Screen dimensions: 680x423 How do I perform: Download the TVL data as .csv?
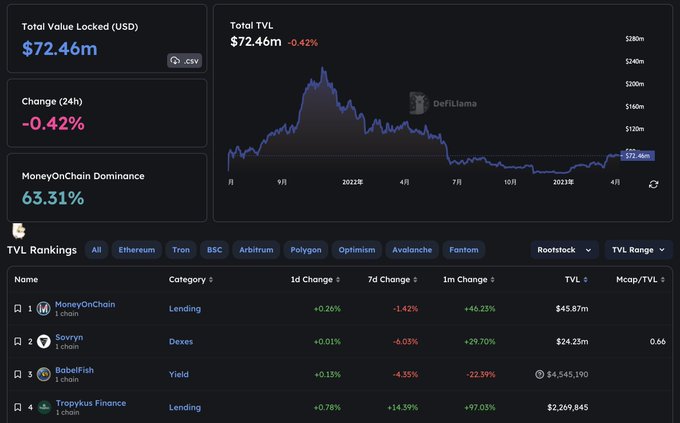pos(185,61)
